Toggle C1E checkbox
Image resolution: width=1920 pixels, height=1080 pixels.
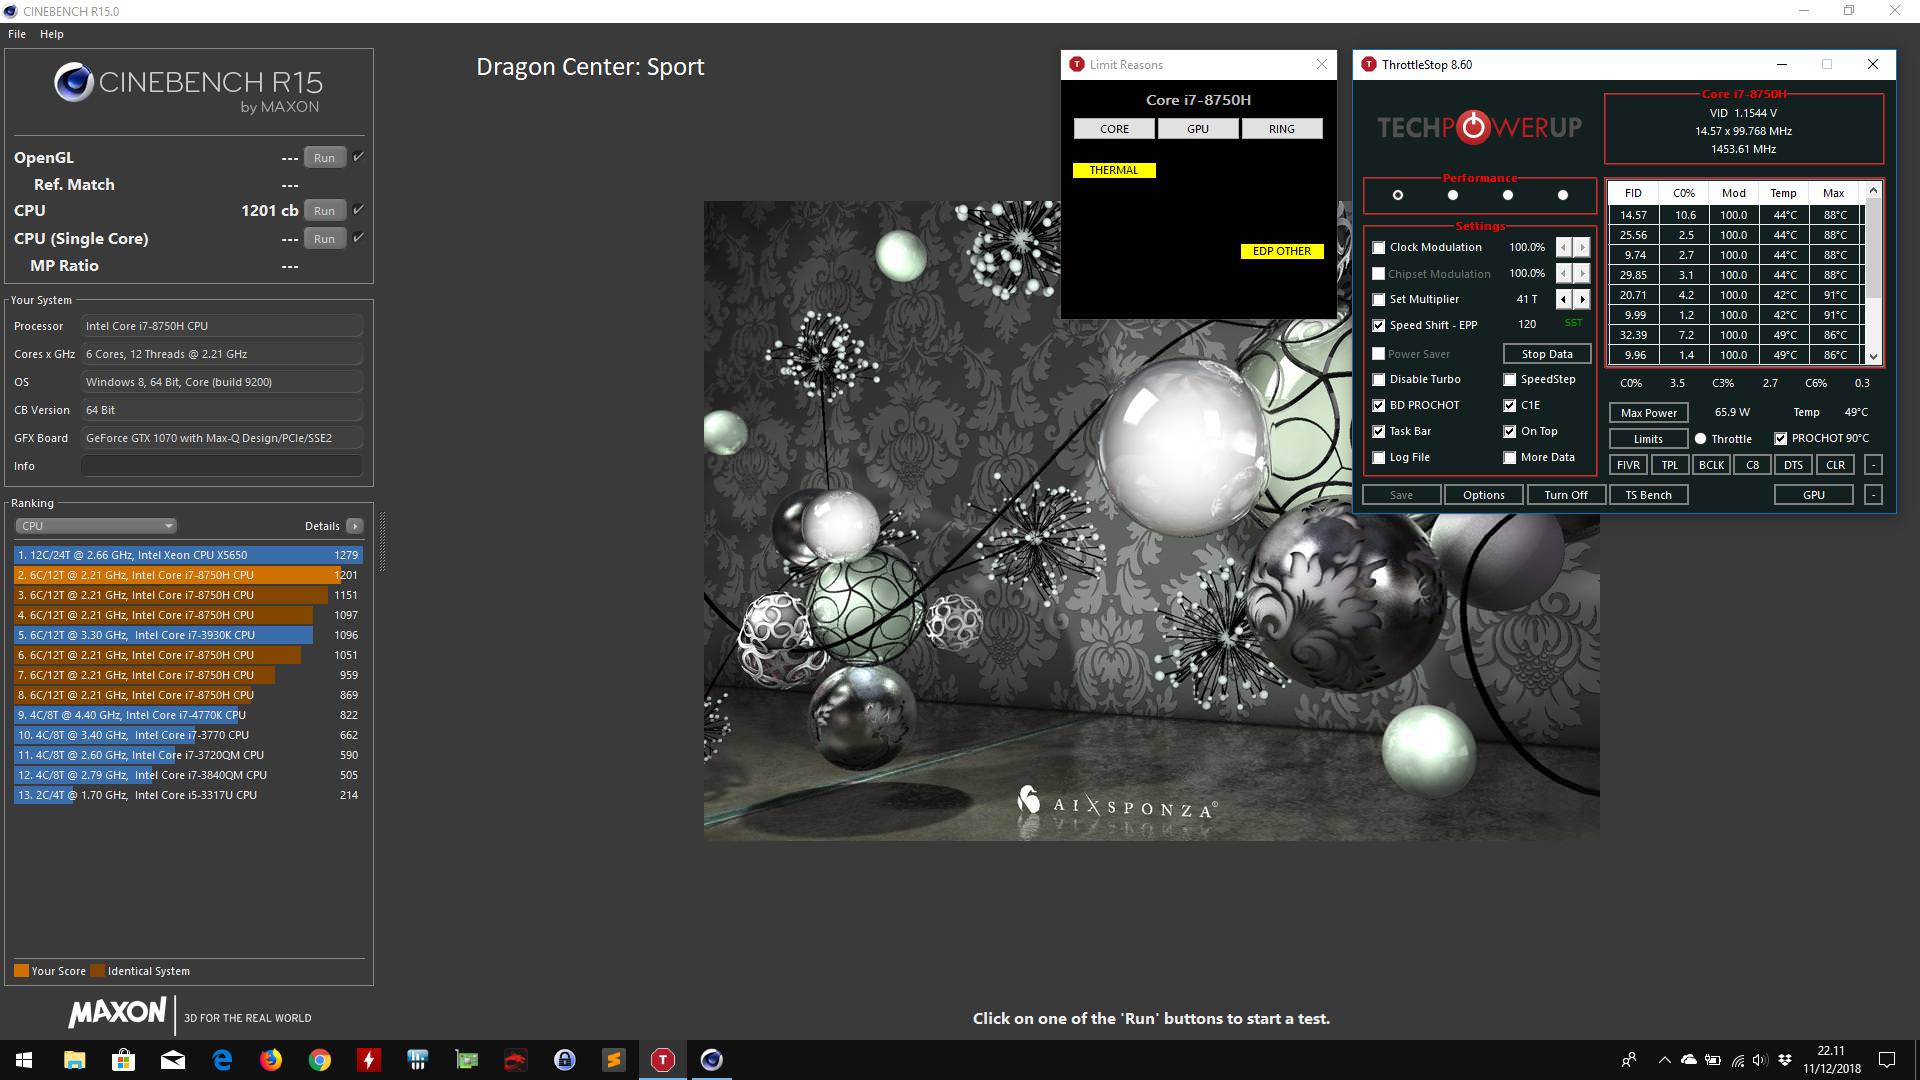coord(1510,406)
